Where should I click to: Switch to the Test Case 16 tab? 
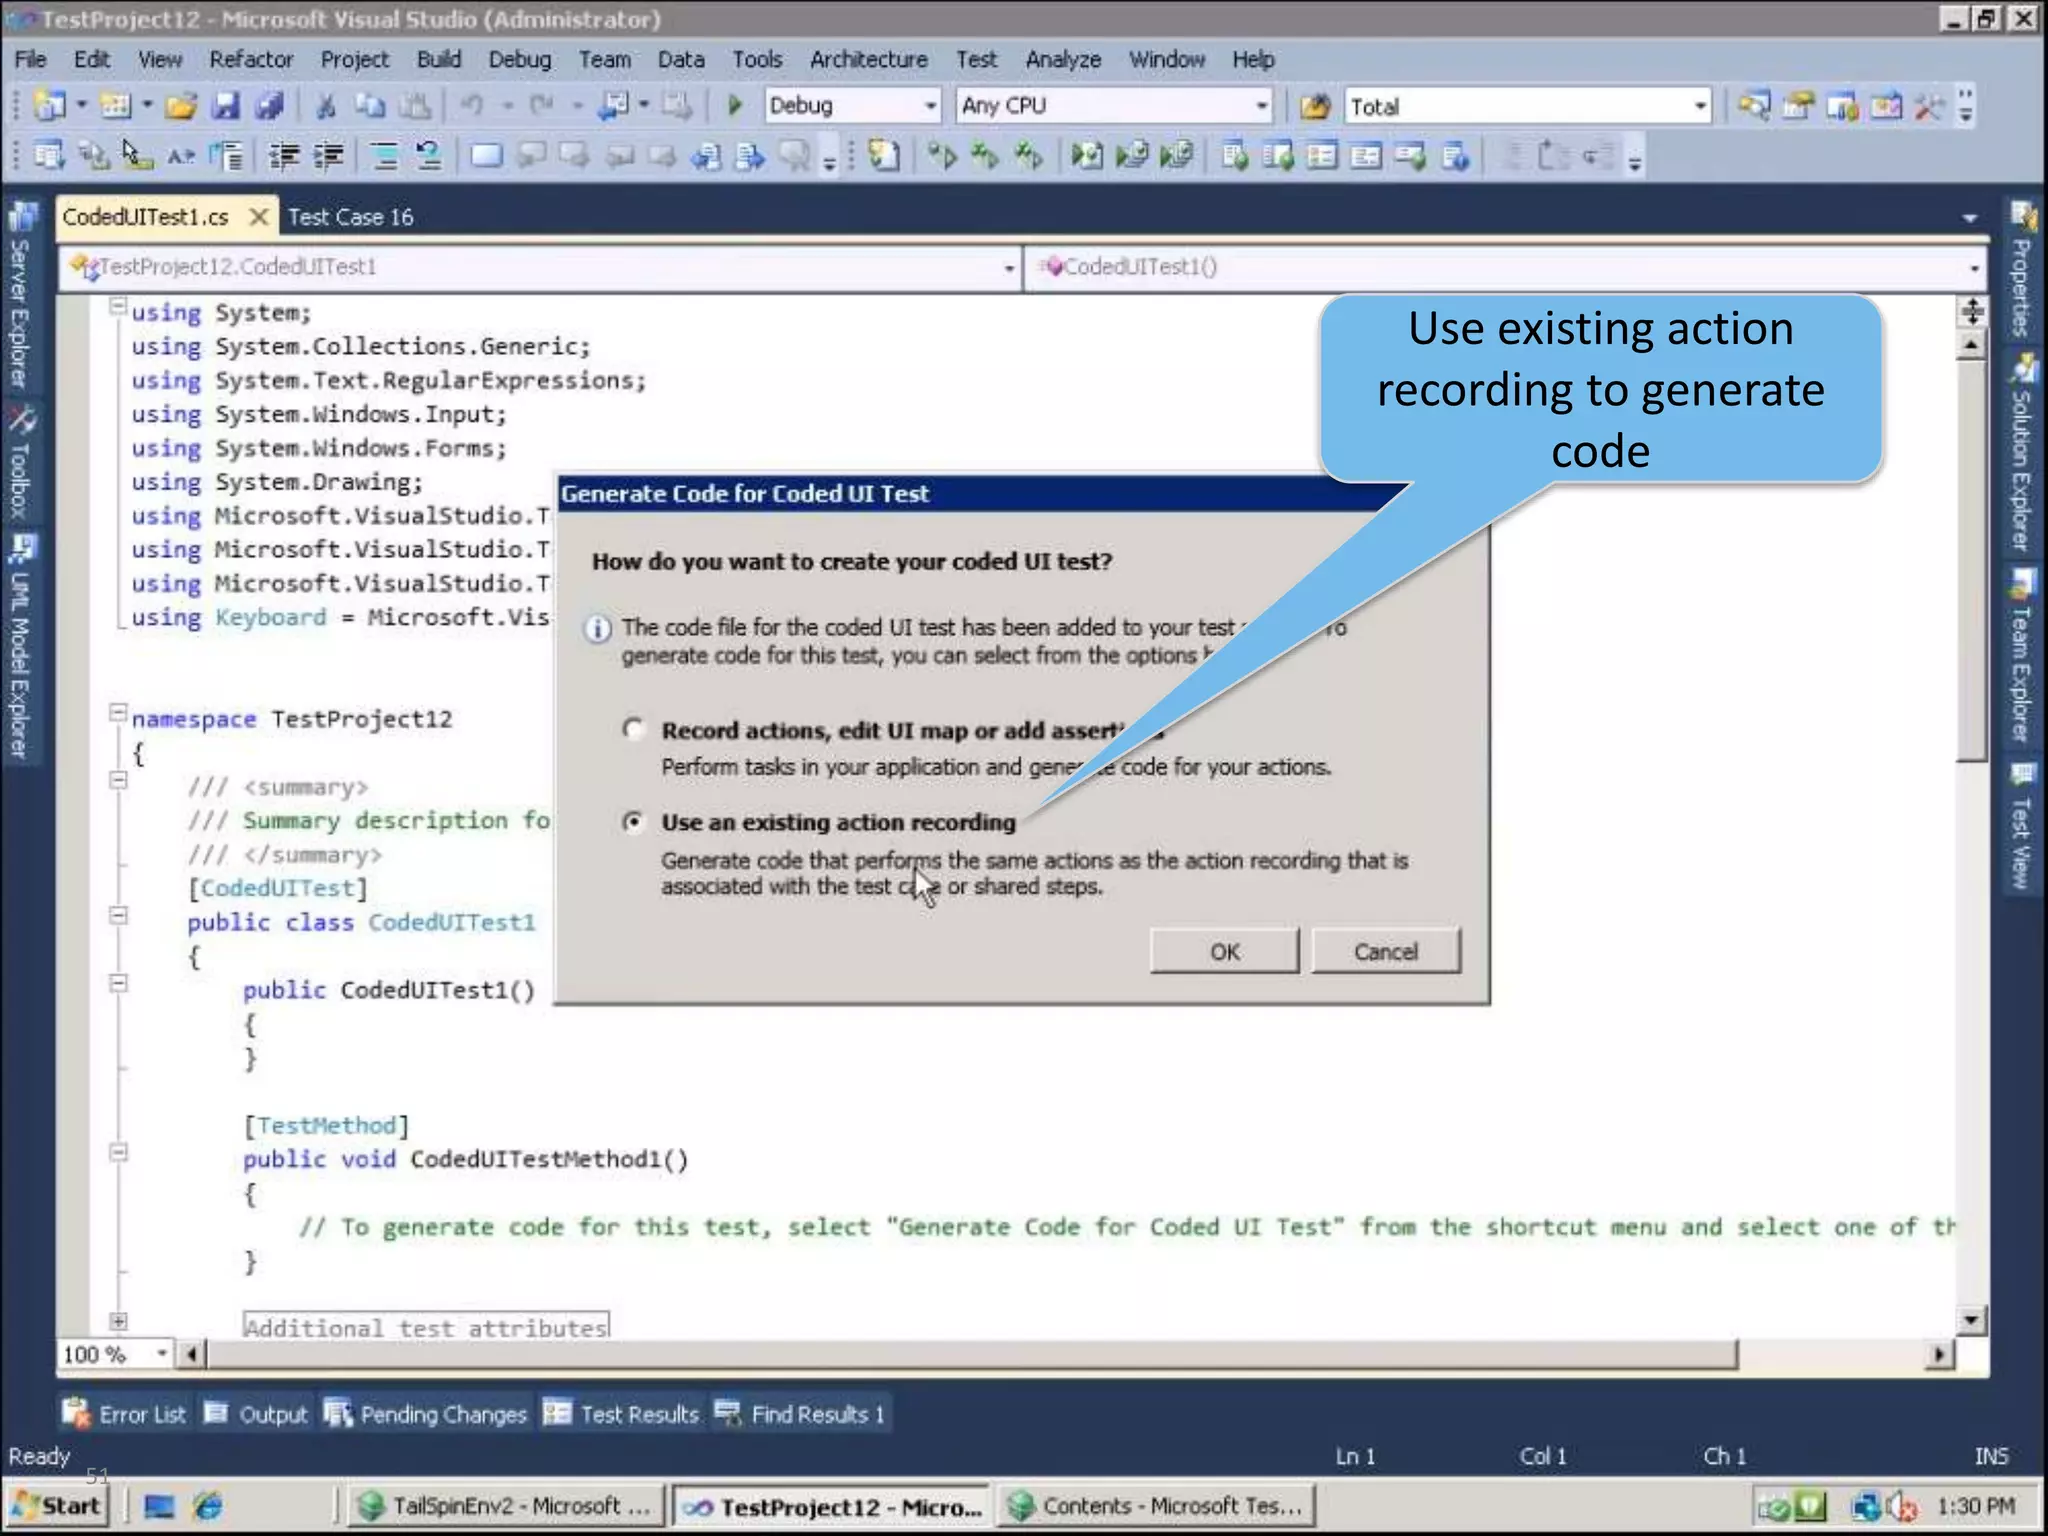tap(350, 217)
